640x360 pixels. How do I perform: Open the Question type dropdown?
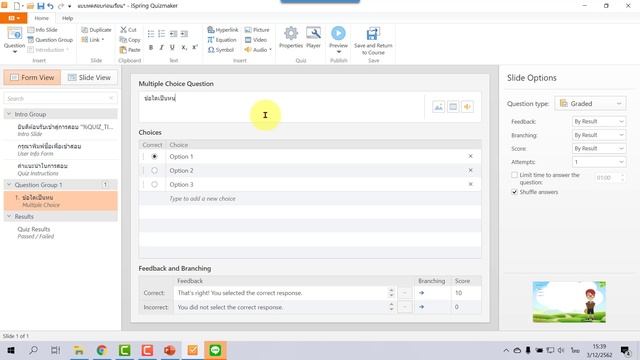tap(590, 104)
